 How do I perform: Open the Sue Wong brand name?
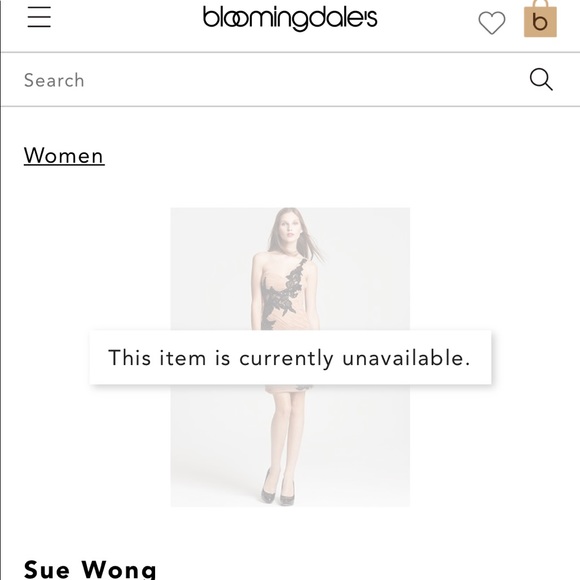tap(90, 569)
